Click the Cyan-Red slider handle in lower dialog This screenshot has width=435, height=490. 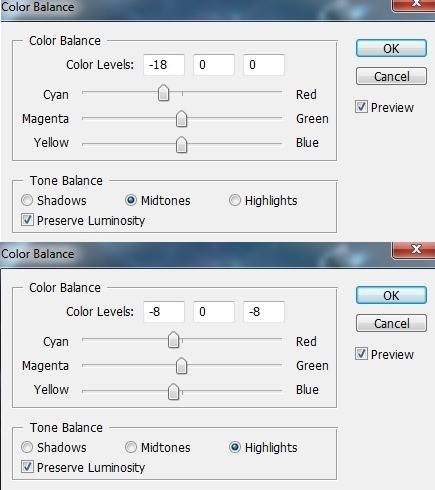click(174, 340)
